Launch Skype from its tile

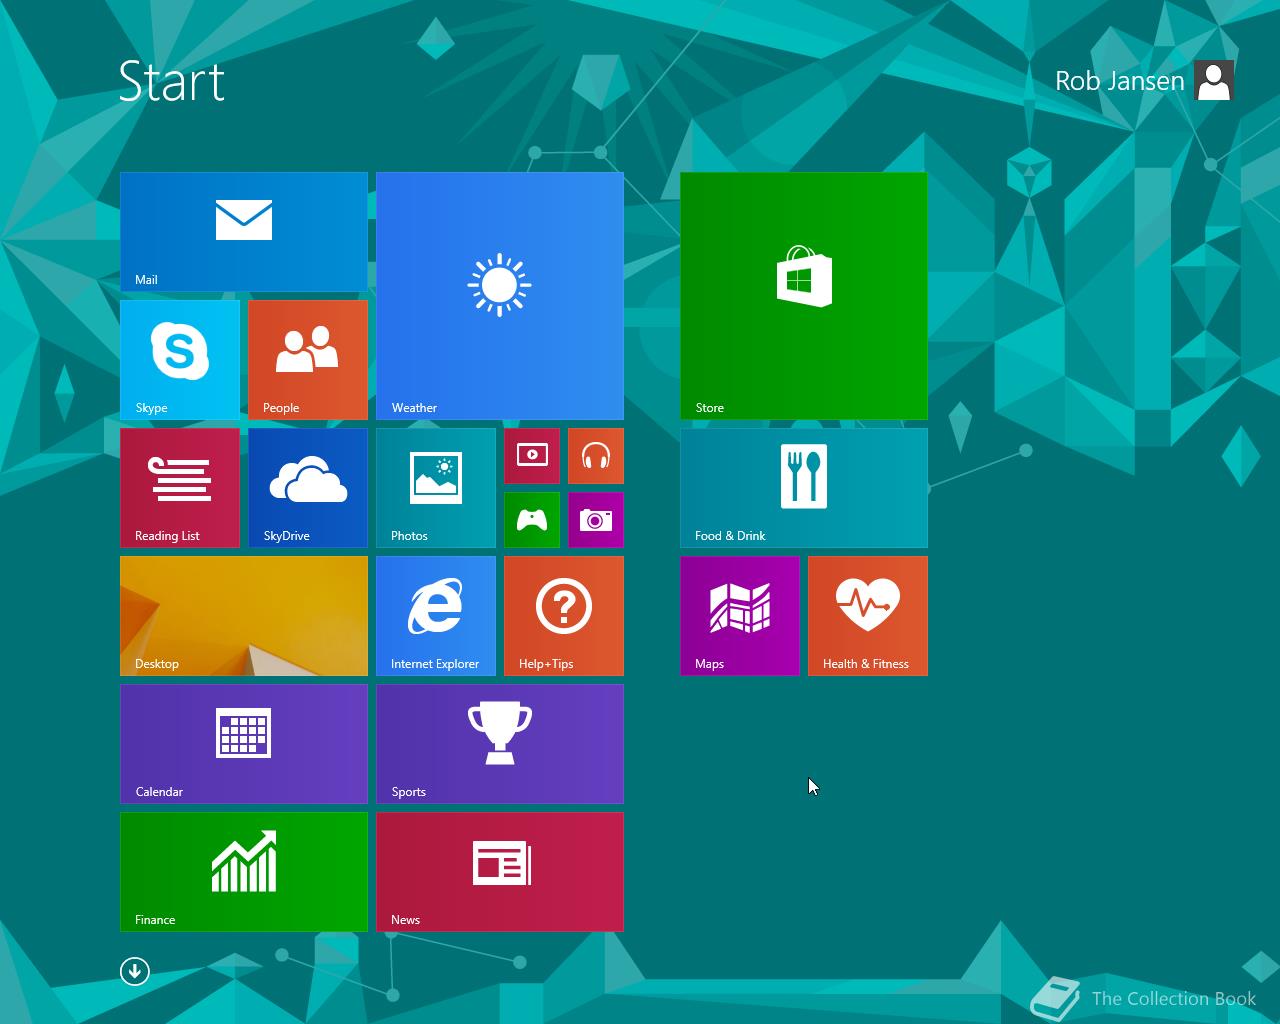click(180, 360)
